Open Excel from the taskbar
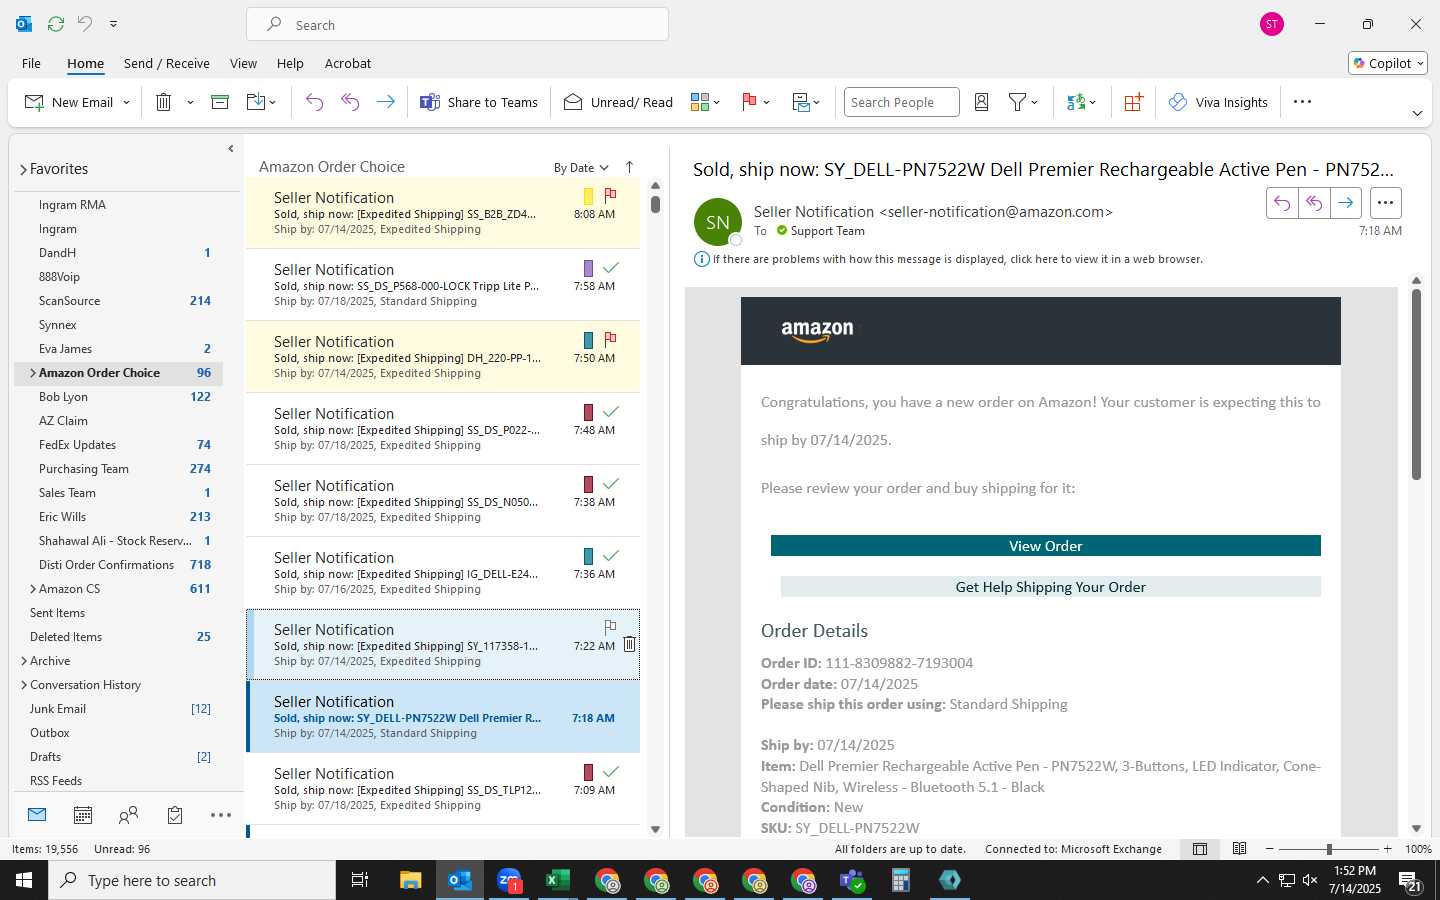 click(557, 880)
